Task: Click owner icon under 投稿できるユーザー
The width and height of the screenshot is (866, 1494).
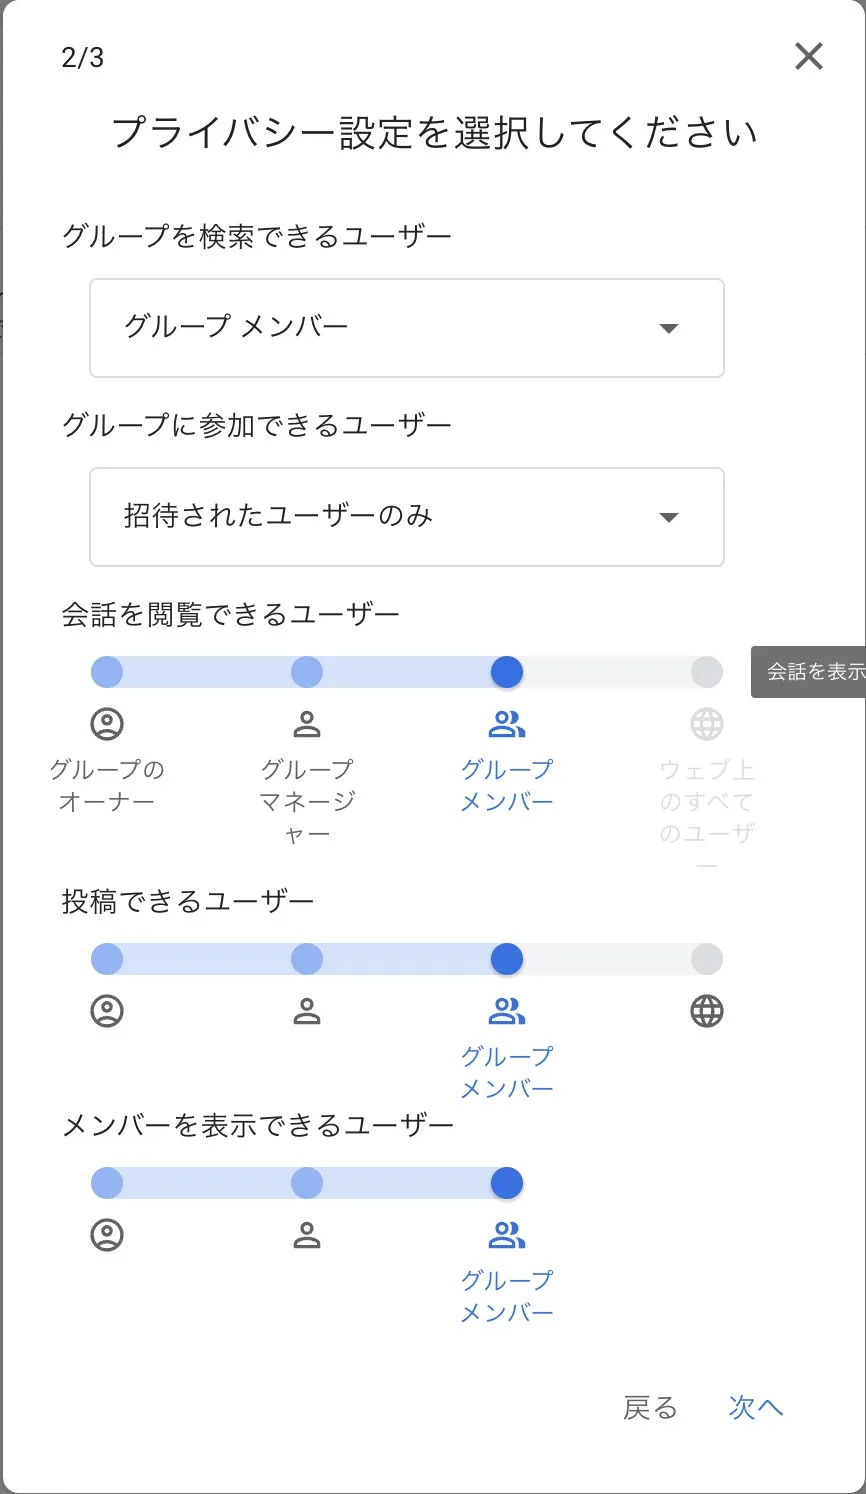Action: coord(107,1011)
